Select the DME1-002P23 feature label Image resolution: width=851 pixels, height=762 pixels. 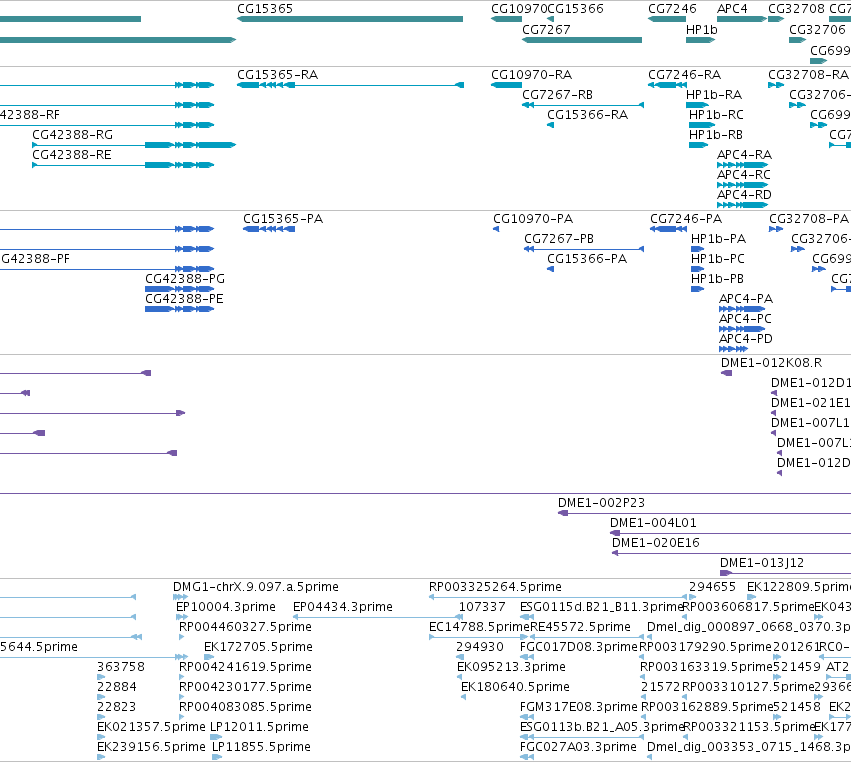coord(601,503)
